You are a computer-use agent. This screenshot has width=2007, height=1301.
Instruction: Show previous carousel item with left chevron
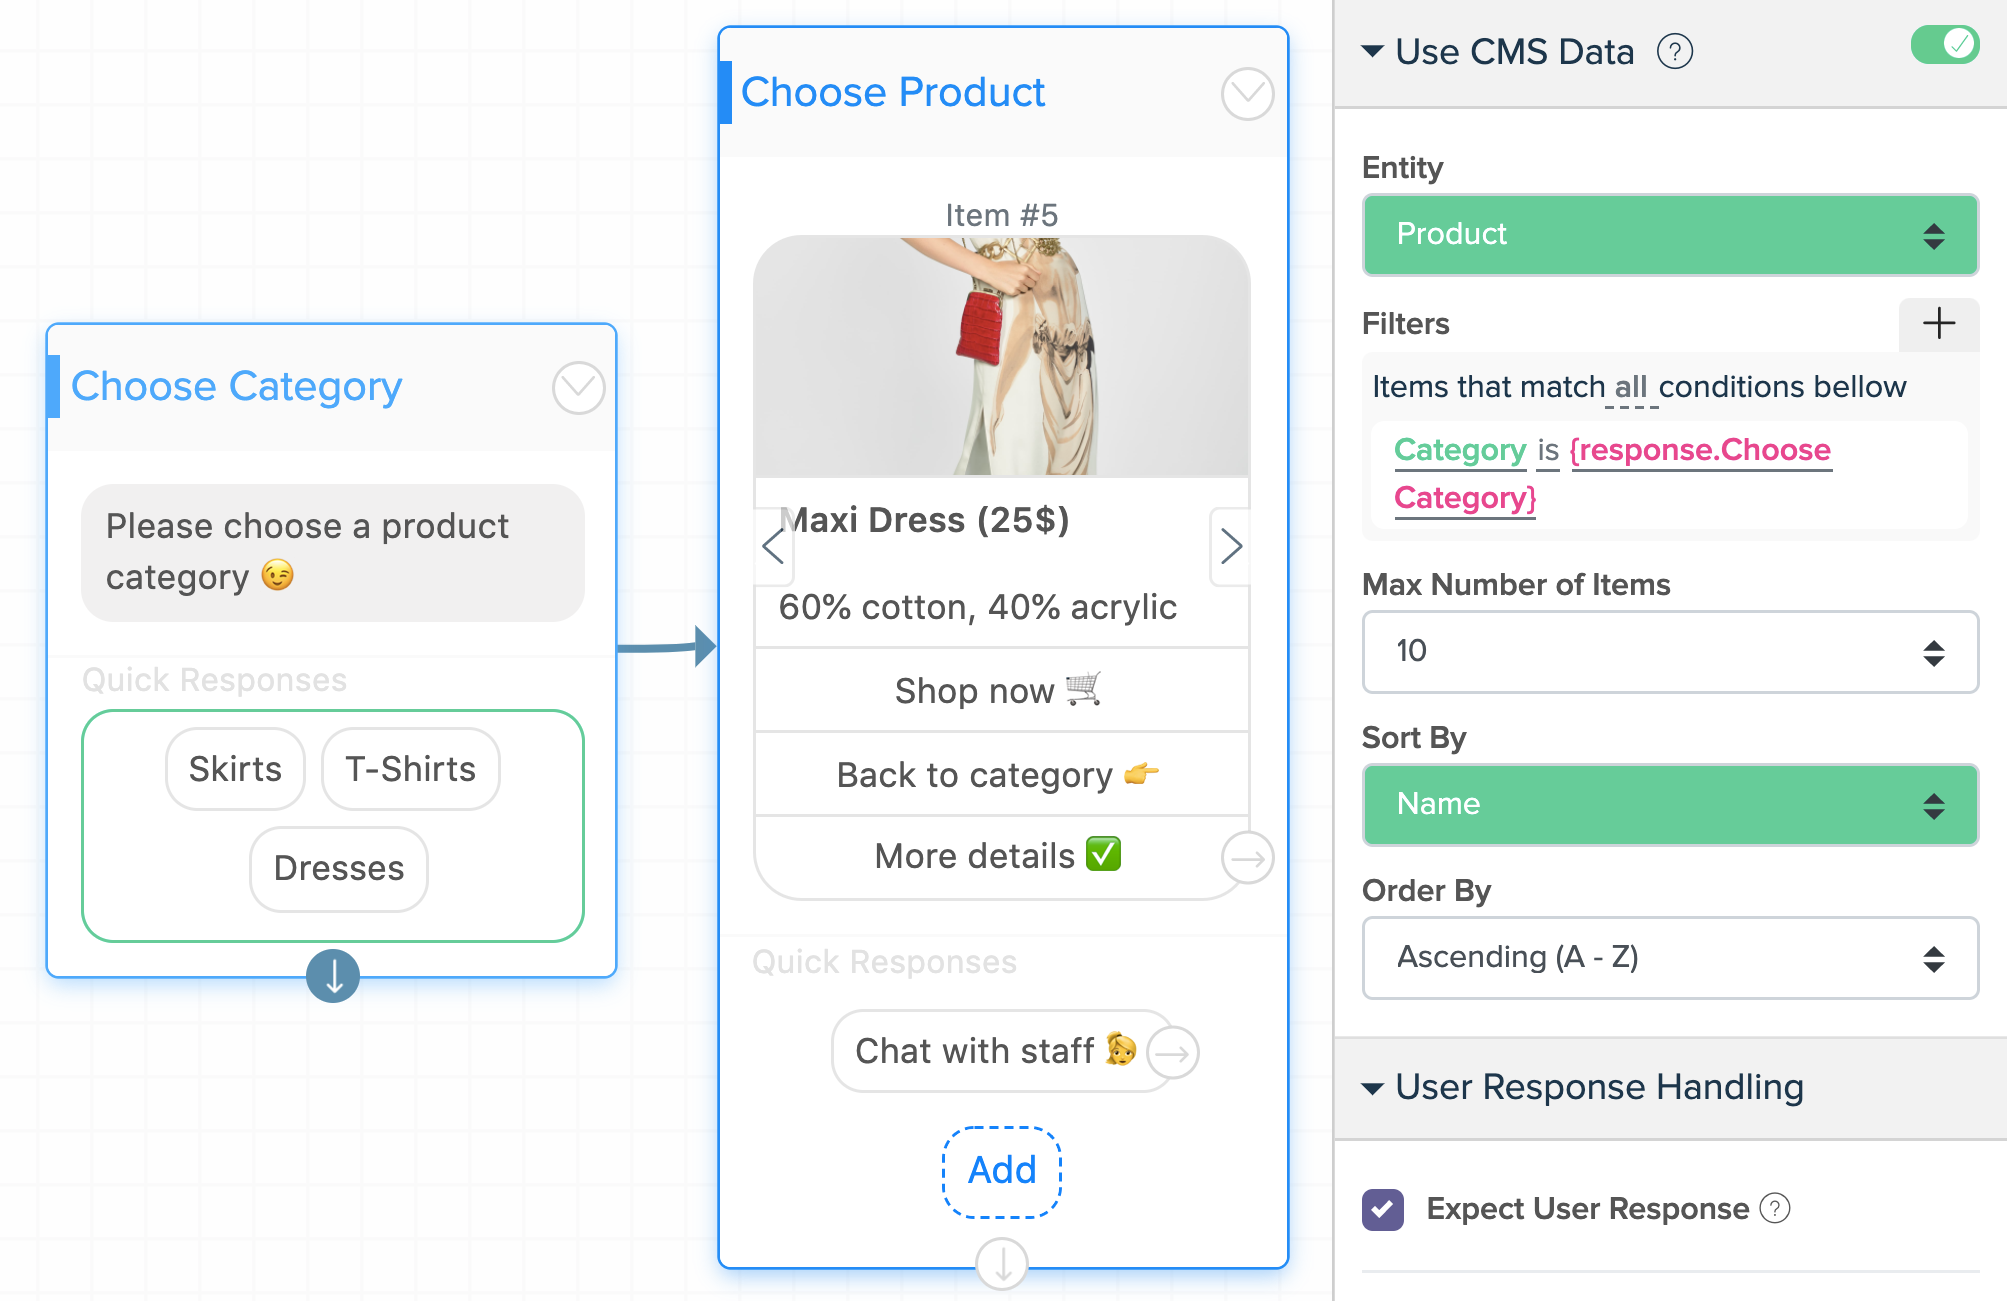click(x=774, y=546)
